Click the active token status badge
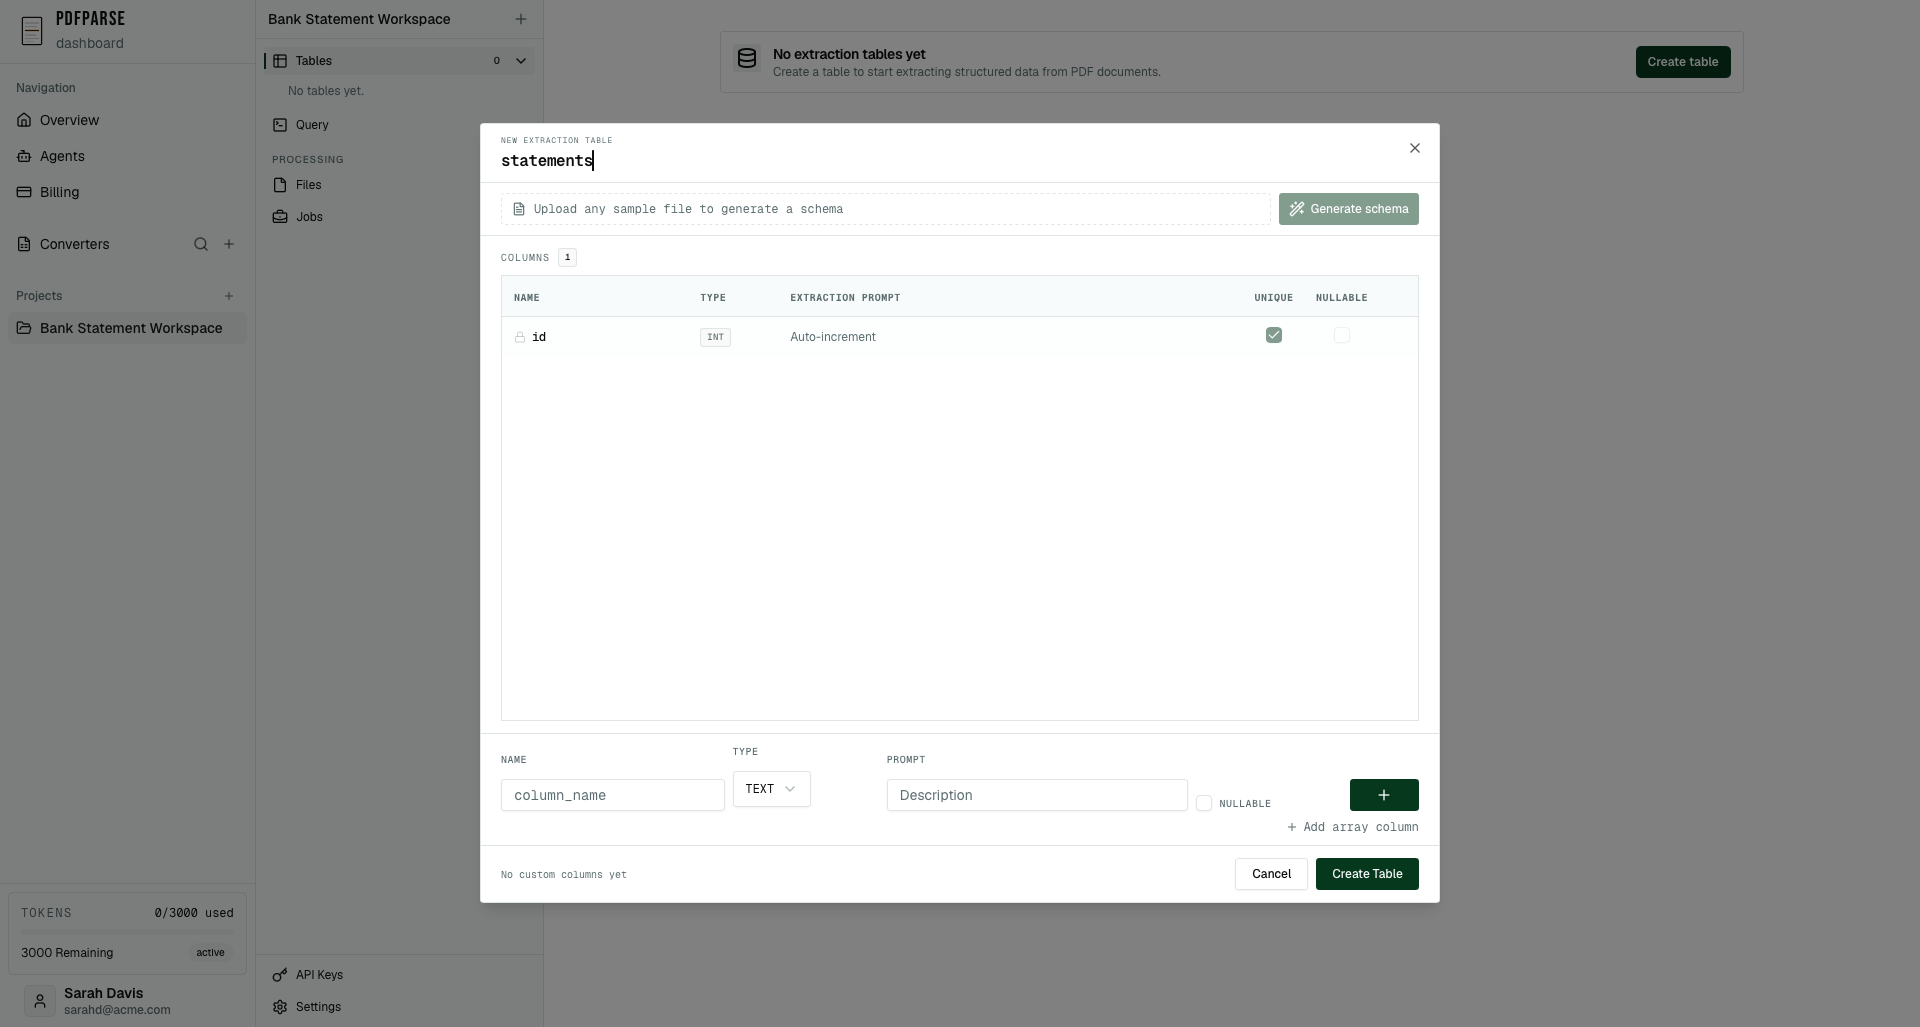 (210, 953)
